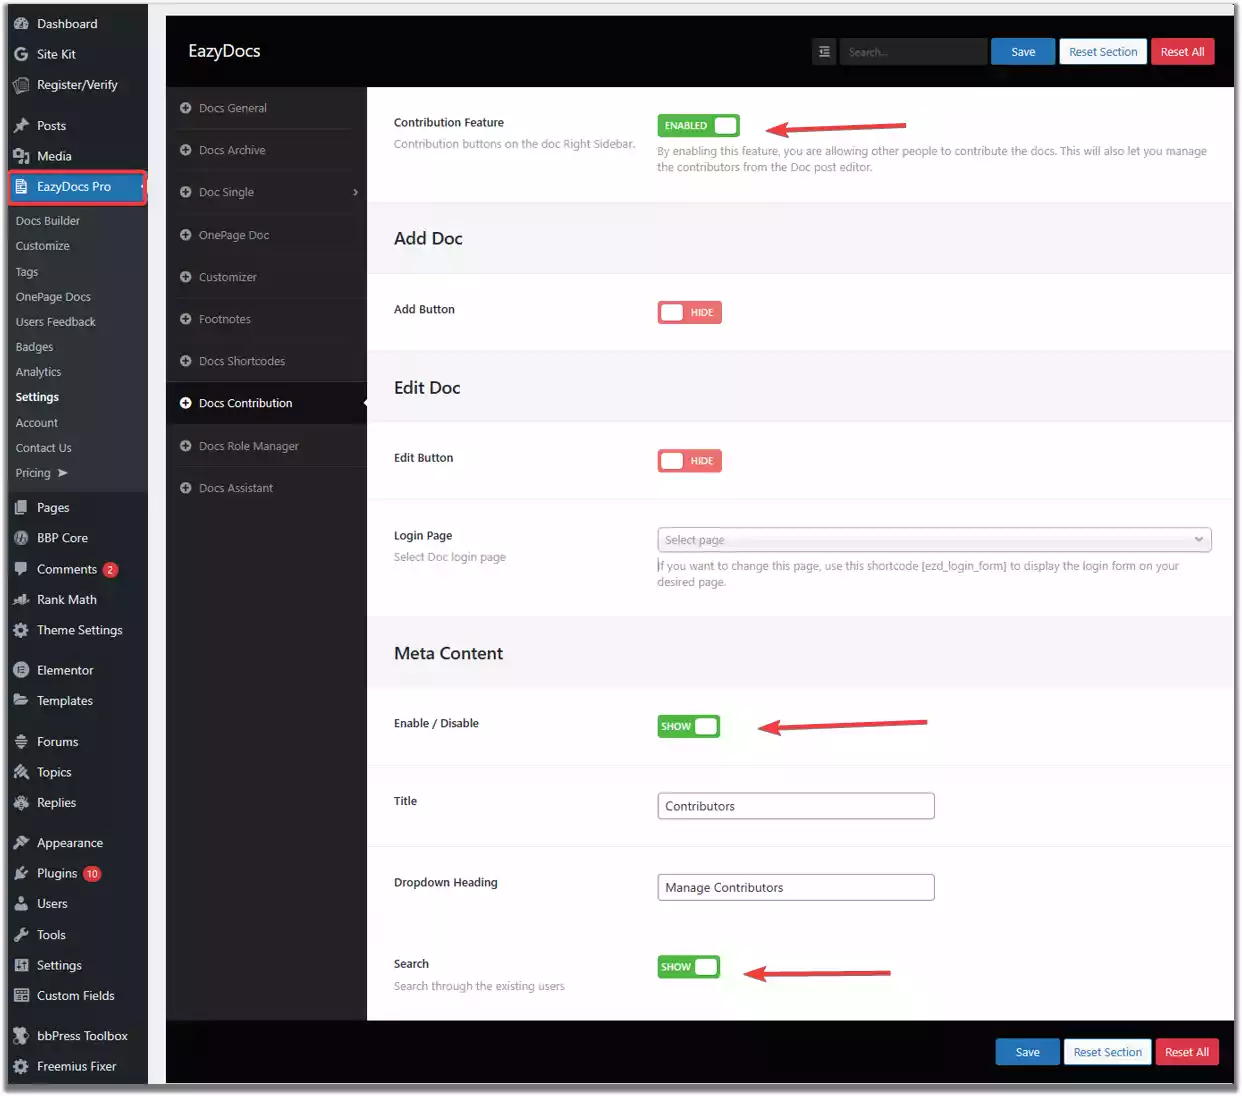This screenshot has width=1242, height=1096.
Task: Click the Topics icon
Action: pos(21,772)
